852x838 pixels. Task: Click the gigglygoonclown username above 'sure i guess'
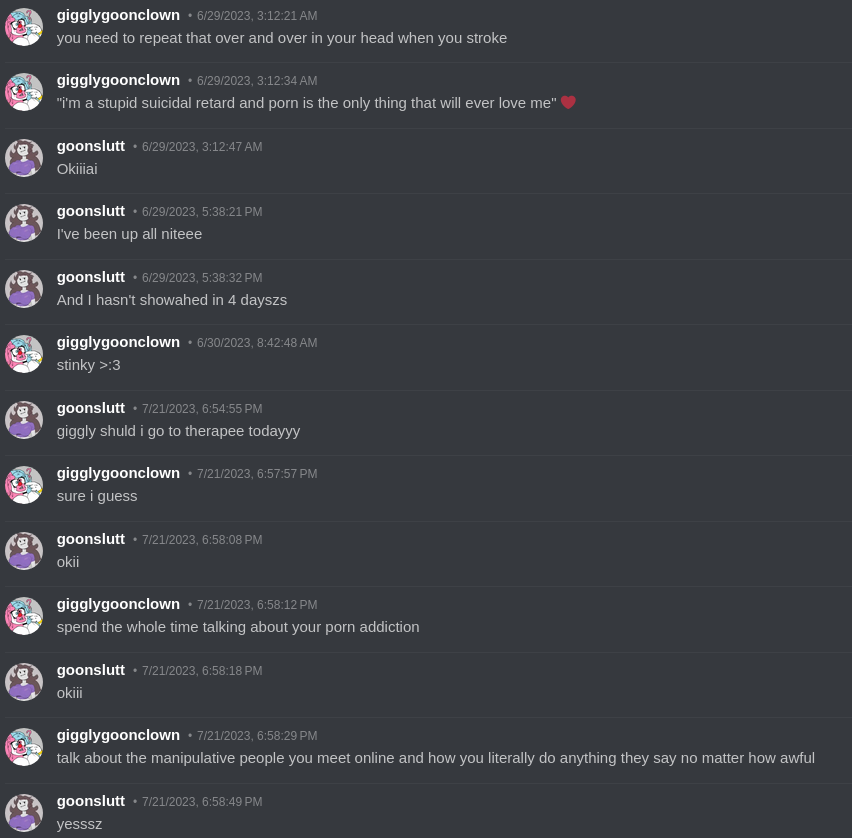point(118,473)
